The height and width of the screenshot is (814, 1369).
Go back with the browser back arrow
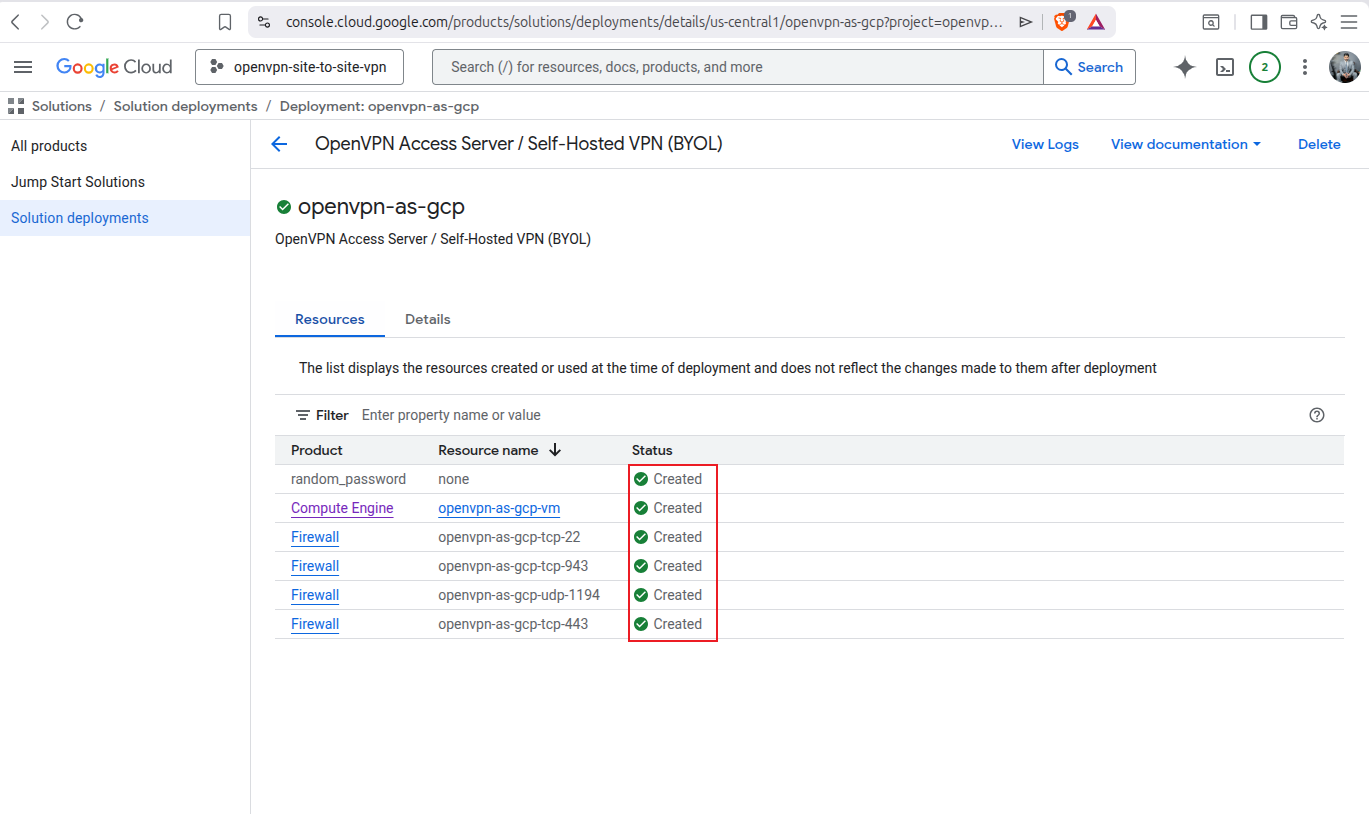coord(16,22)
